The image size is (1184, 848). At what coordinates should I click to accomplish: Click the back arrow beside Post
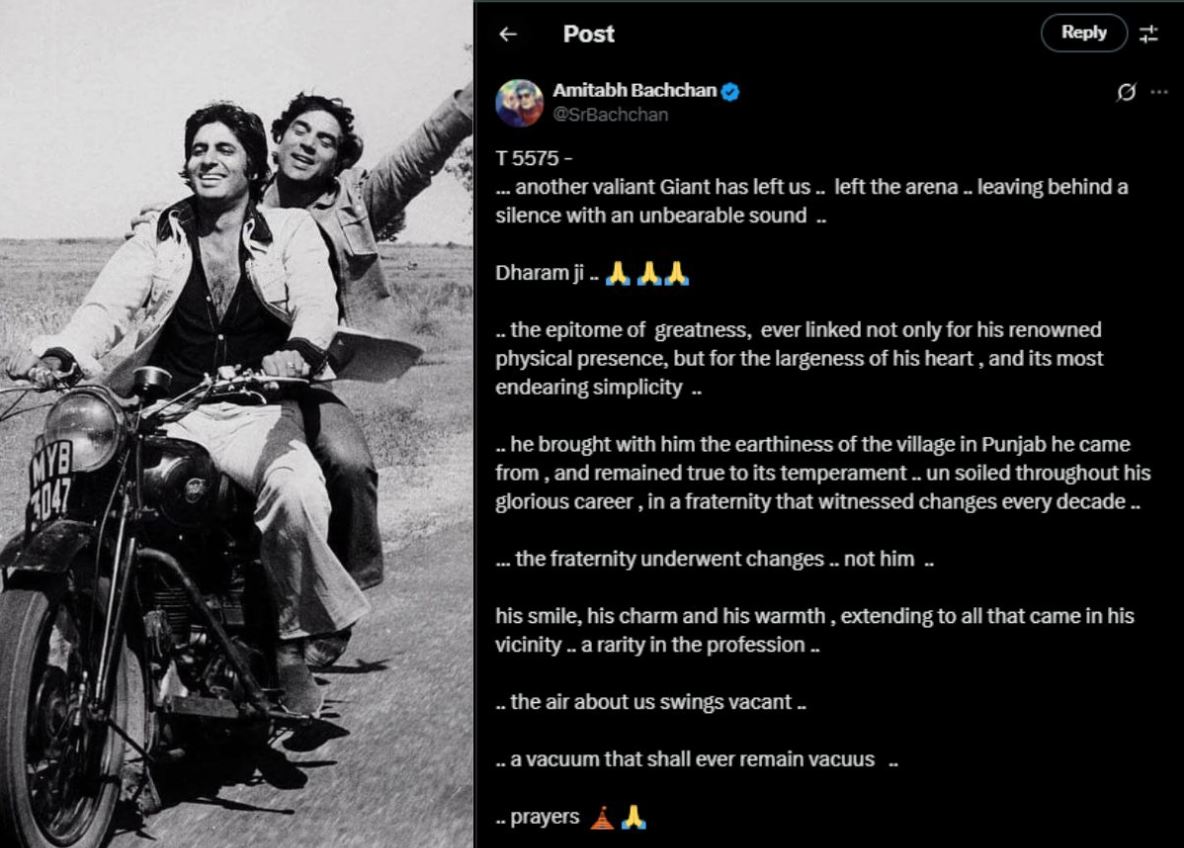point(508,34)
